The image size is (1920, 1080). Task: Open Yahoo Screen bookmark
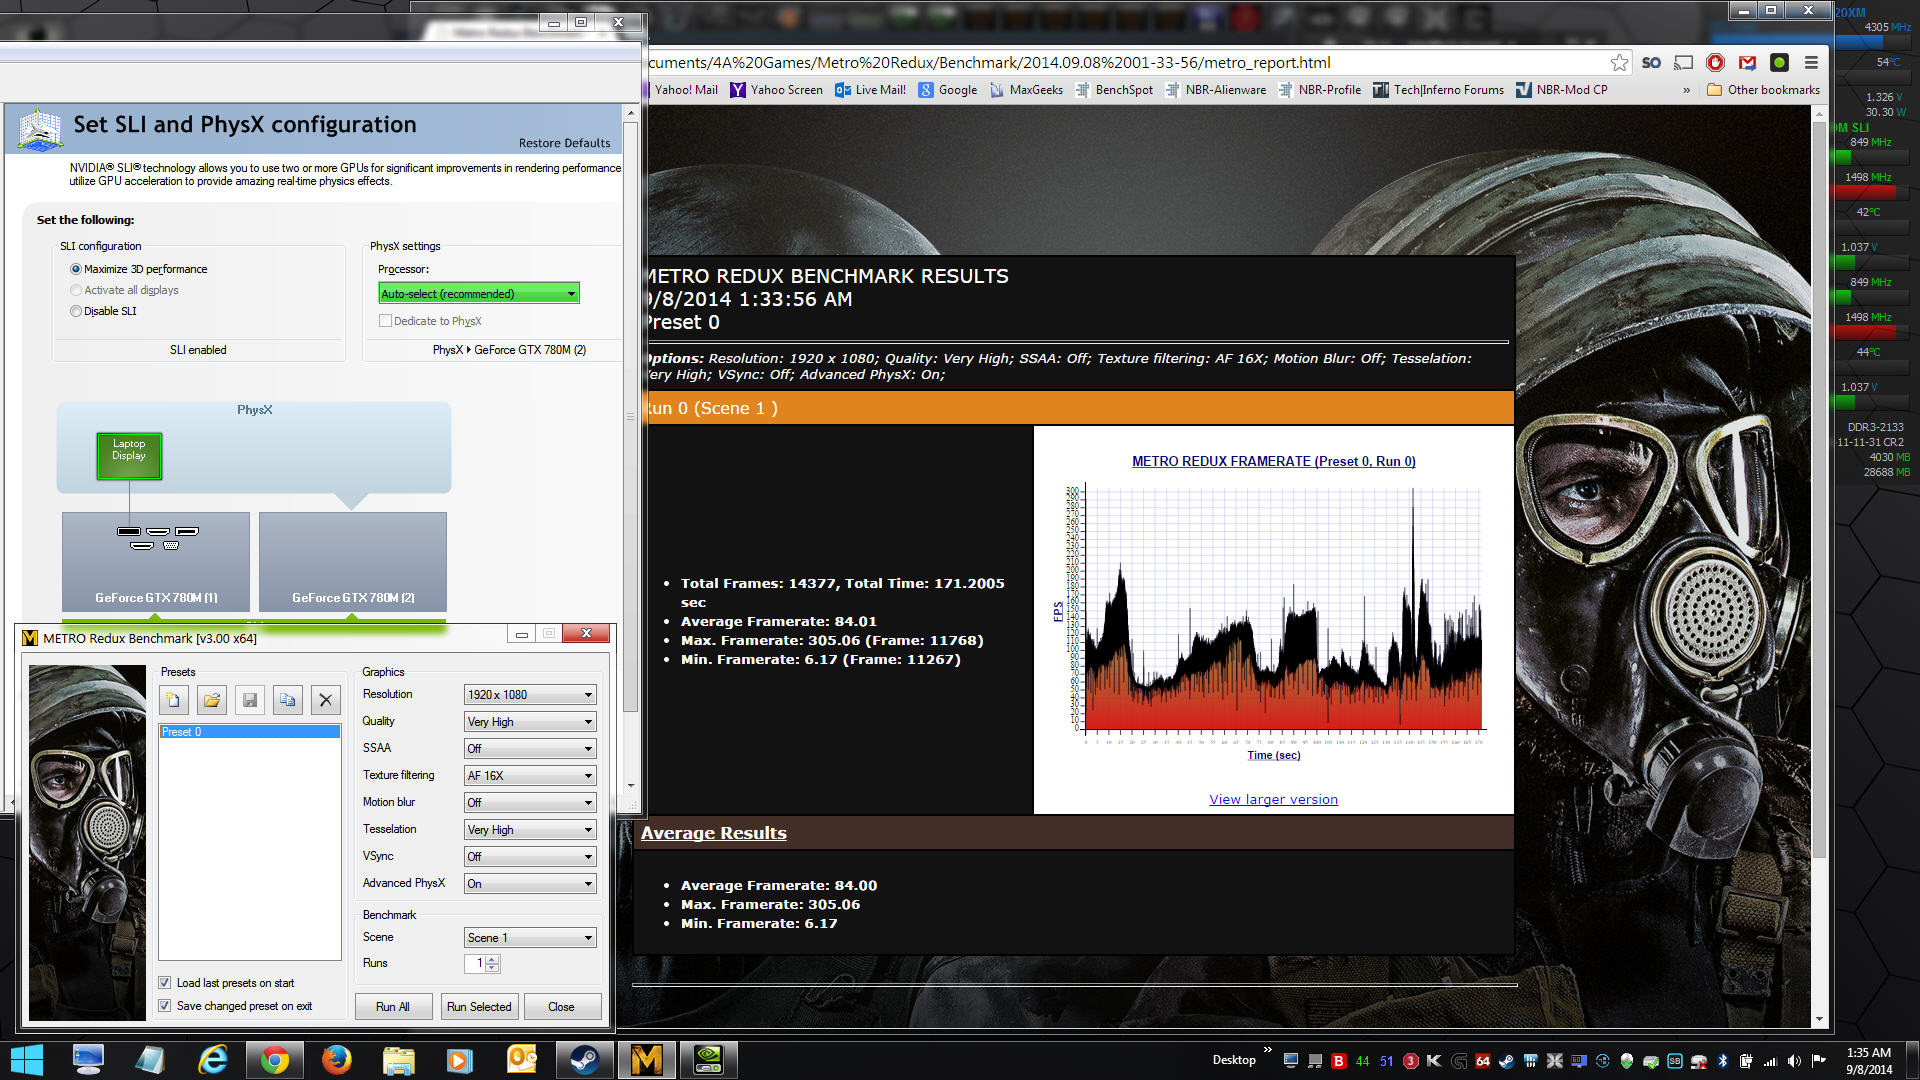(x=777, y=90)
